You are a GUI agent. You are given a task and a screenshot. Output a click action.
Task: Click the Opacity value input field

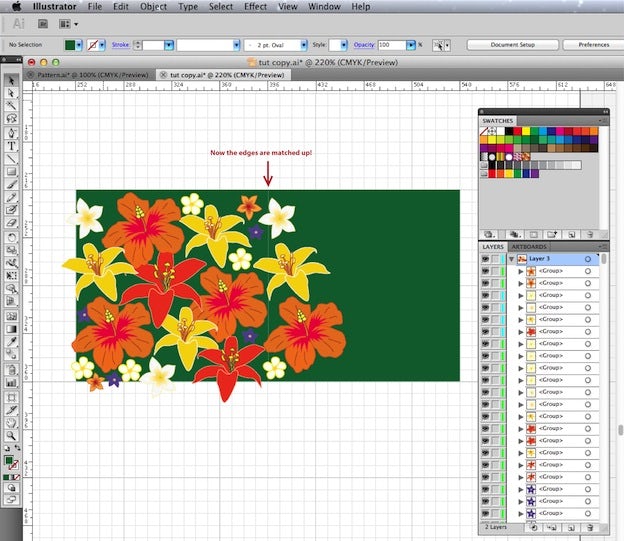point(392,45)
